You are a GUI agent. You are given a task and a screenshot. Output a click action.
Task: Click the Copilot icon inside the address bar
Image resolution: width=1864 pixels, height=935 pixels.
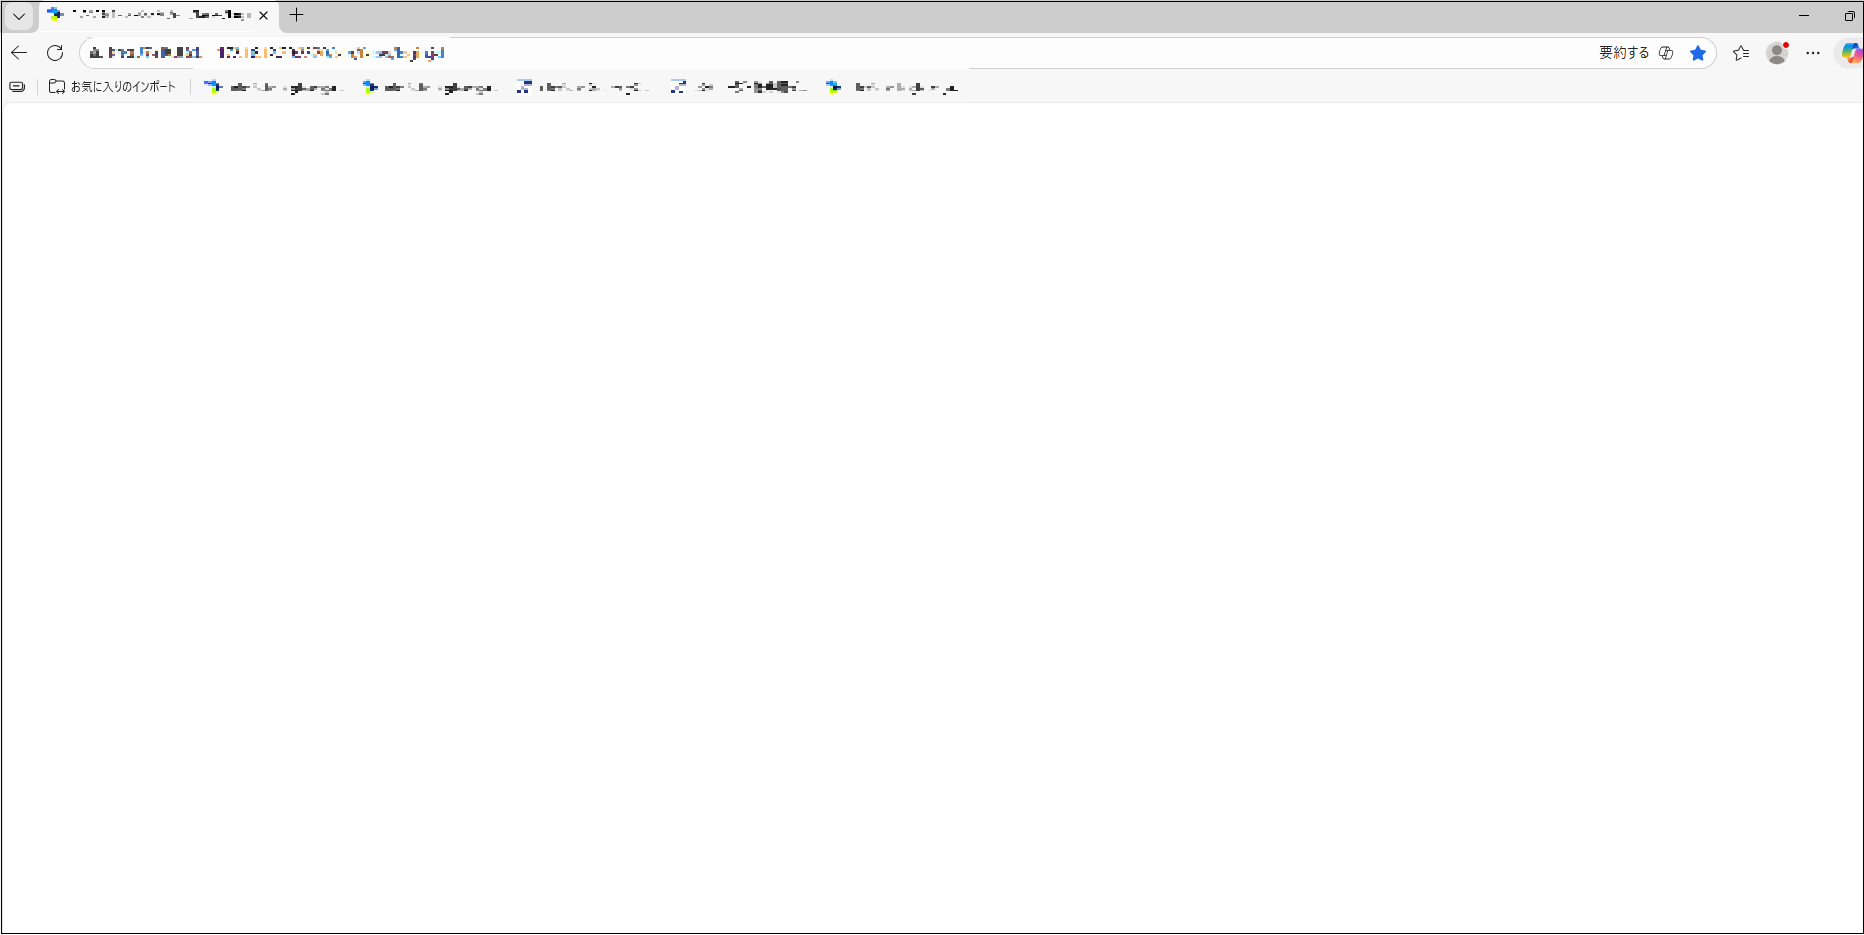point(1666,53)
